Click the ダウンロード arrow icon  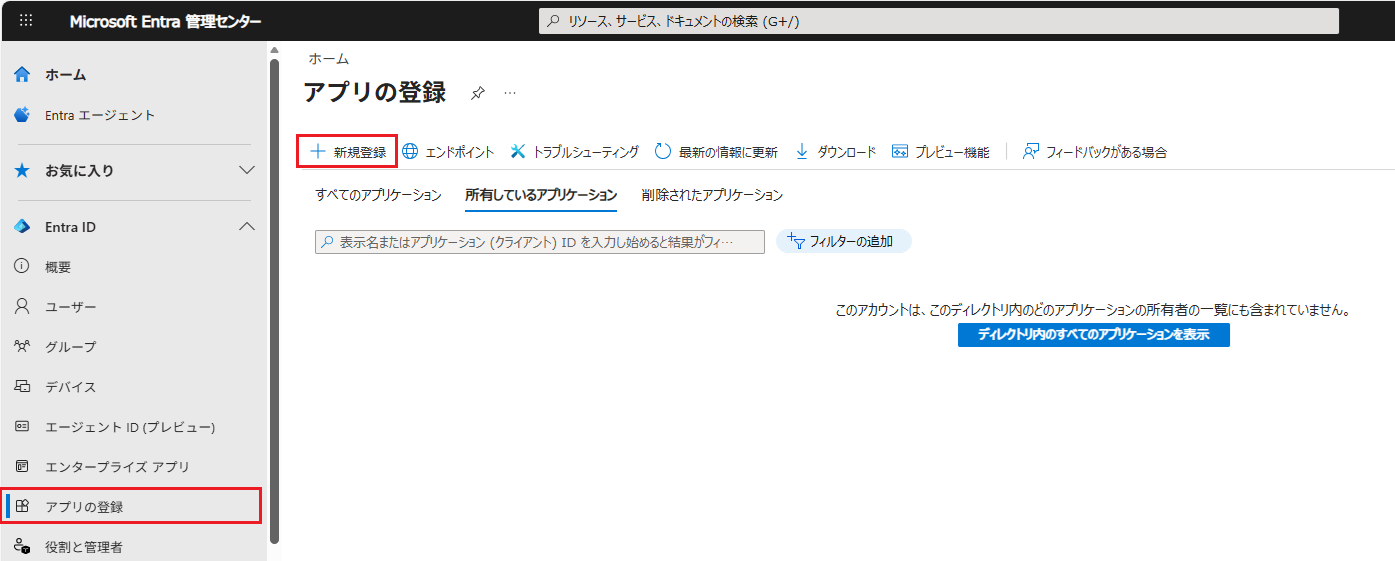802,152
